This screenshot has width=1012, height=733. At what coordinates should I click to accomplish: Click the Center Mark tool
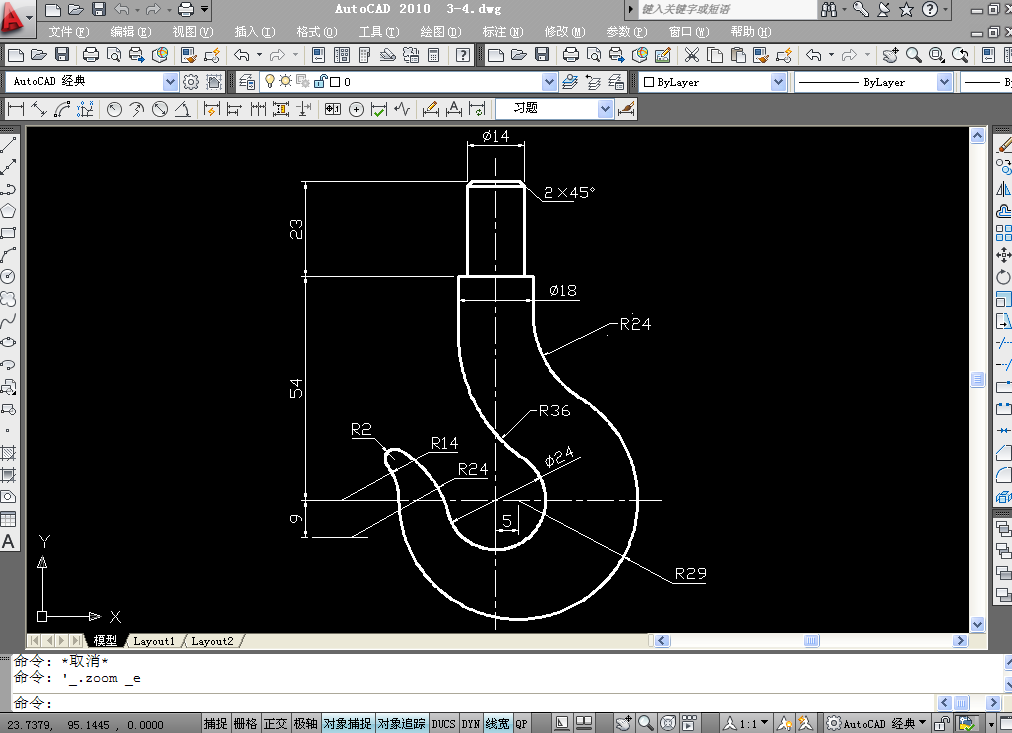(356, 109)
